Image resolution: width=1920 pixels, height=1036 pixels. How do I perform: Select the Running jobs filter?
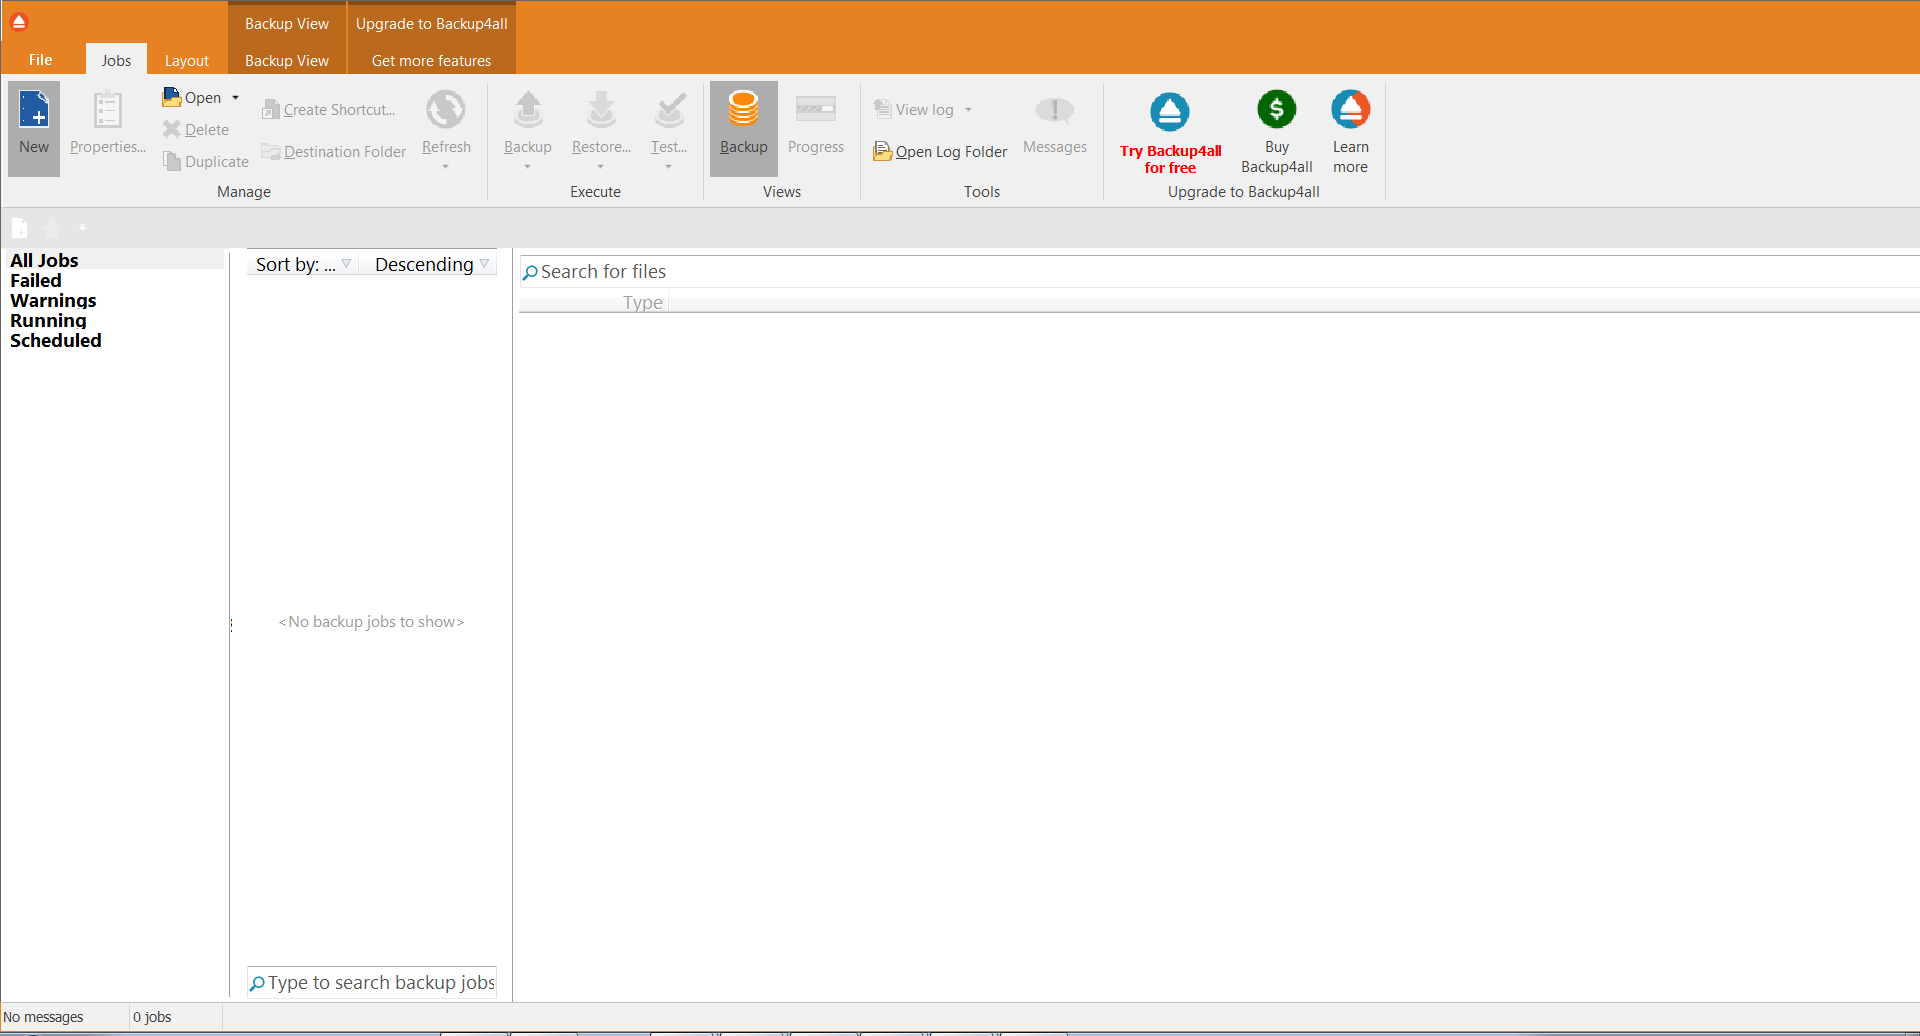[x=48, y=320]
